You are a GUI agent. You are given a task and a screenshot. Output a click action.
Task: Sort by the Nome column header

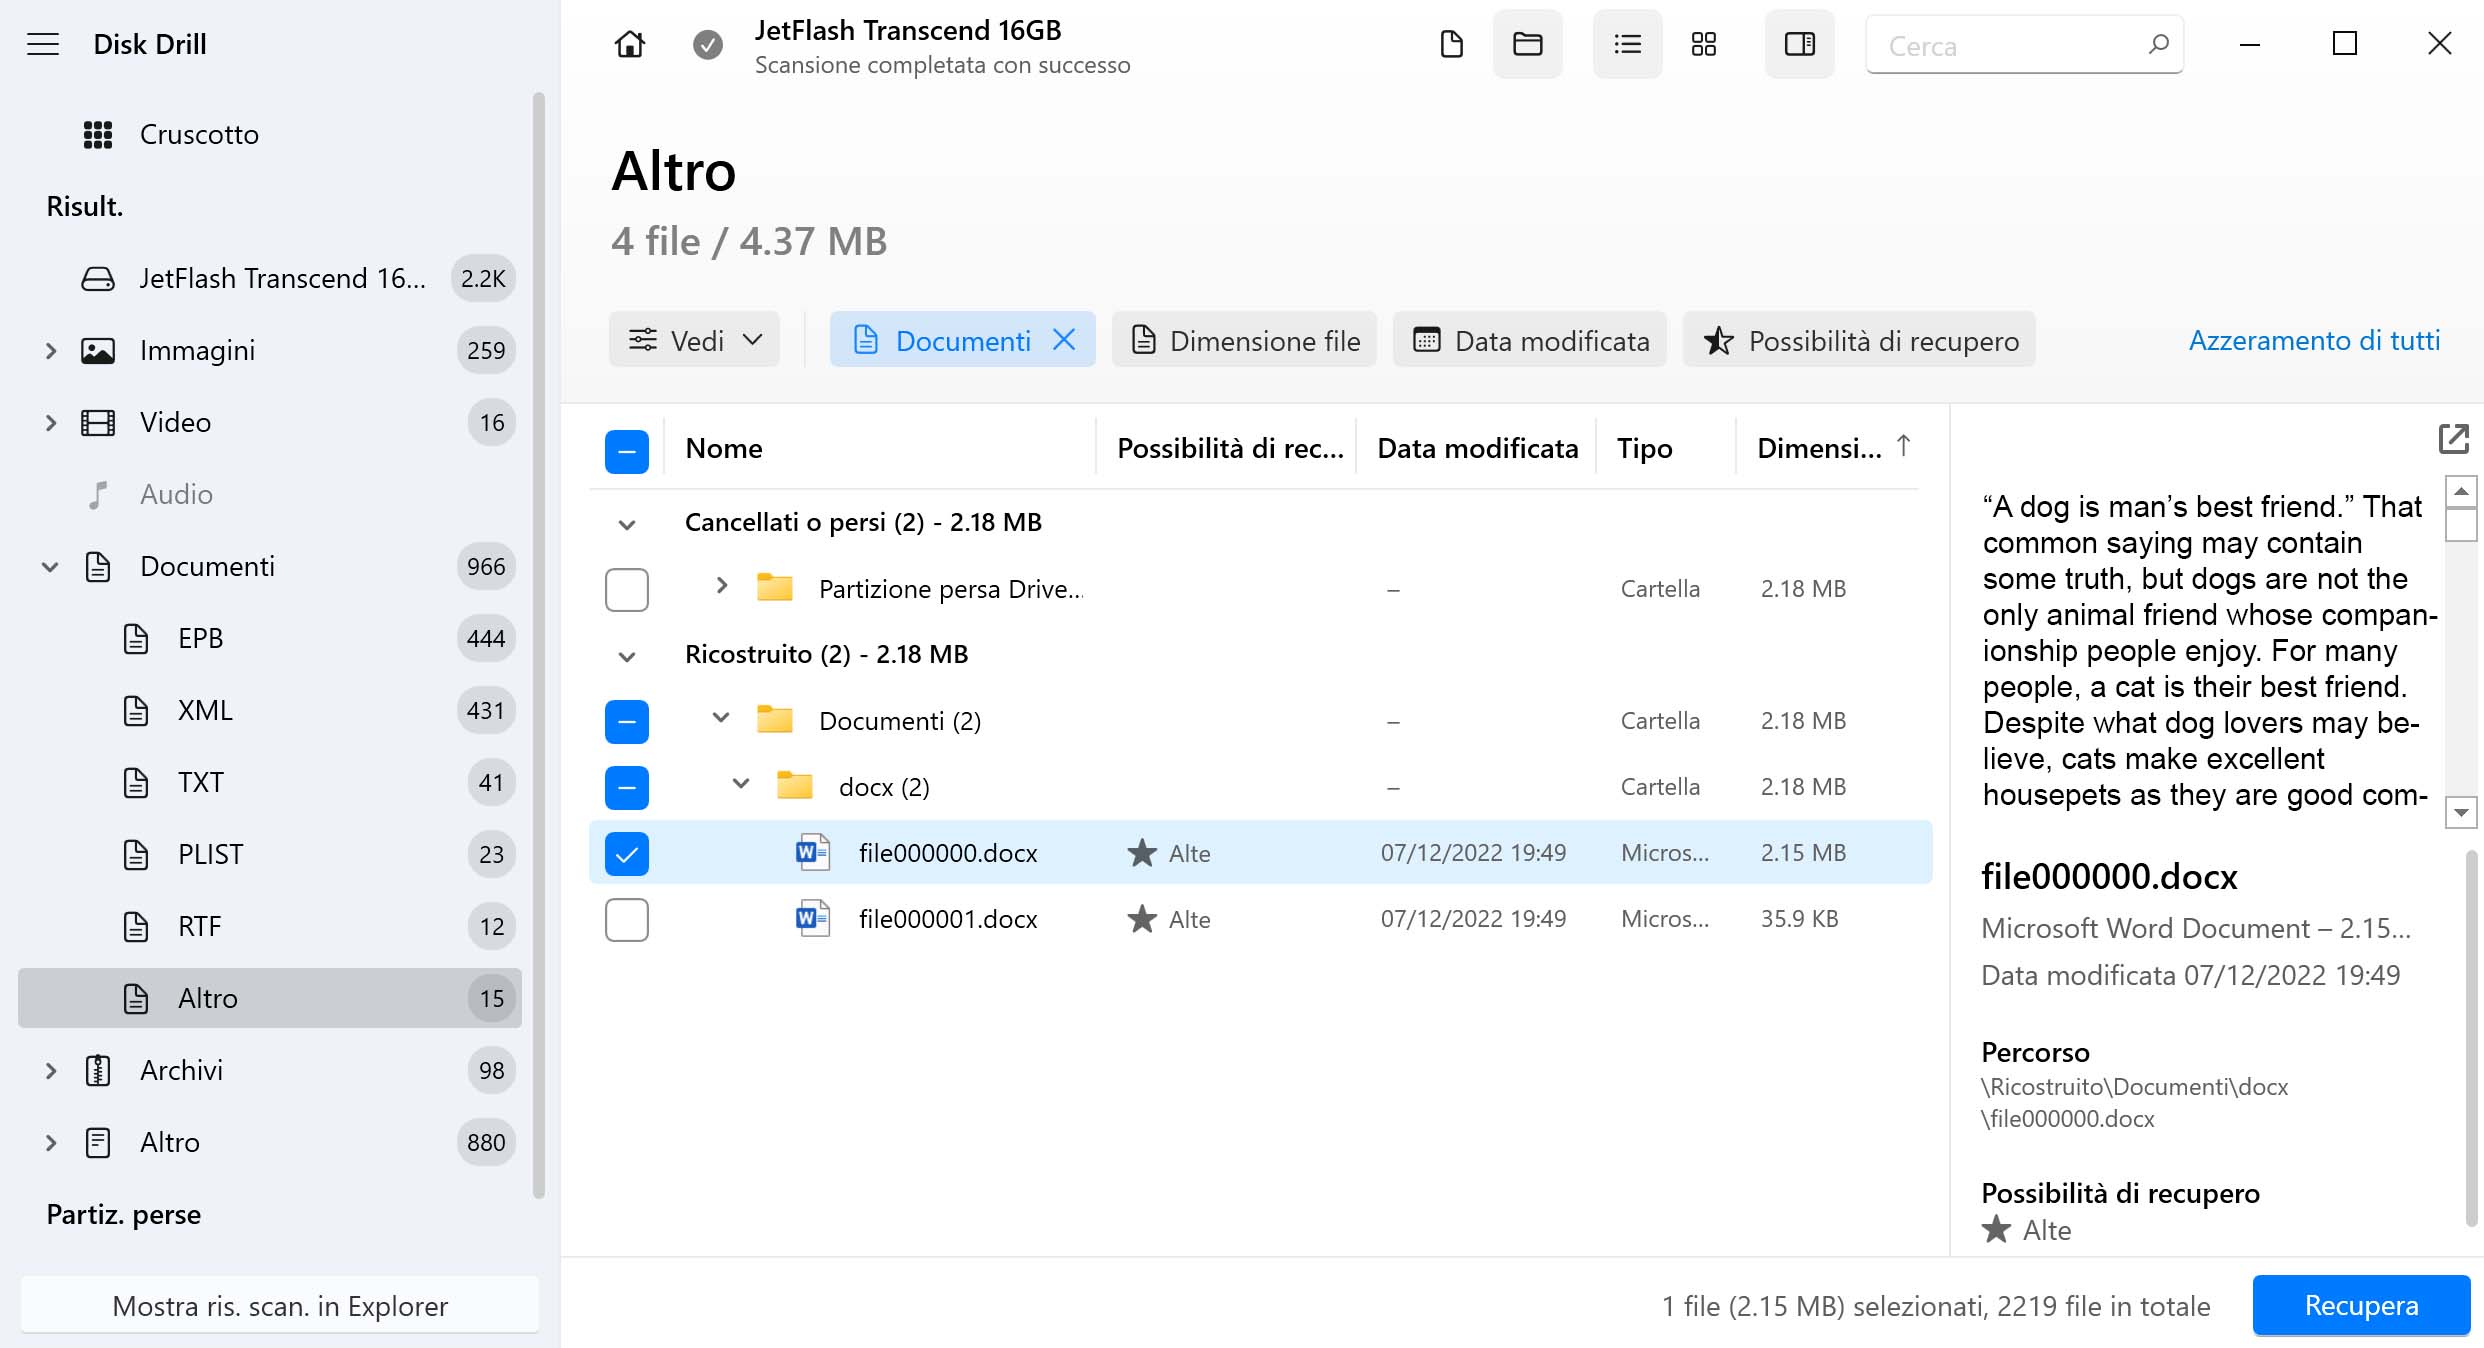[724, 448]
